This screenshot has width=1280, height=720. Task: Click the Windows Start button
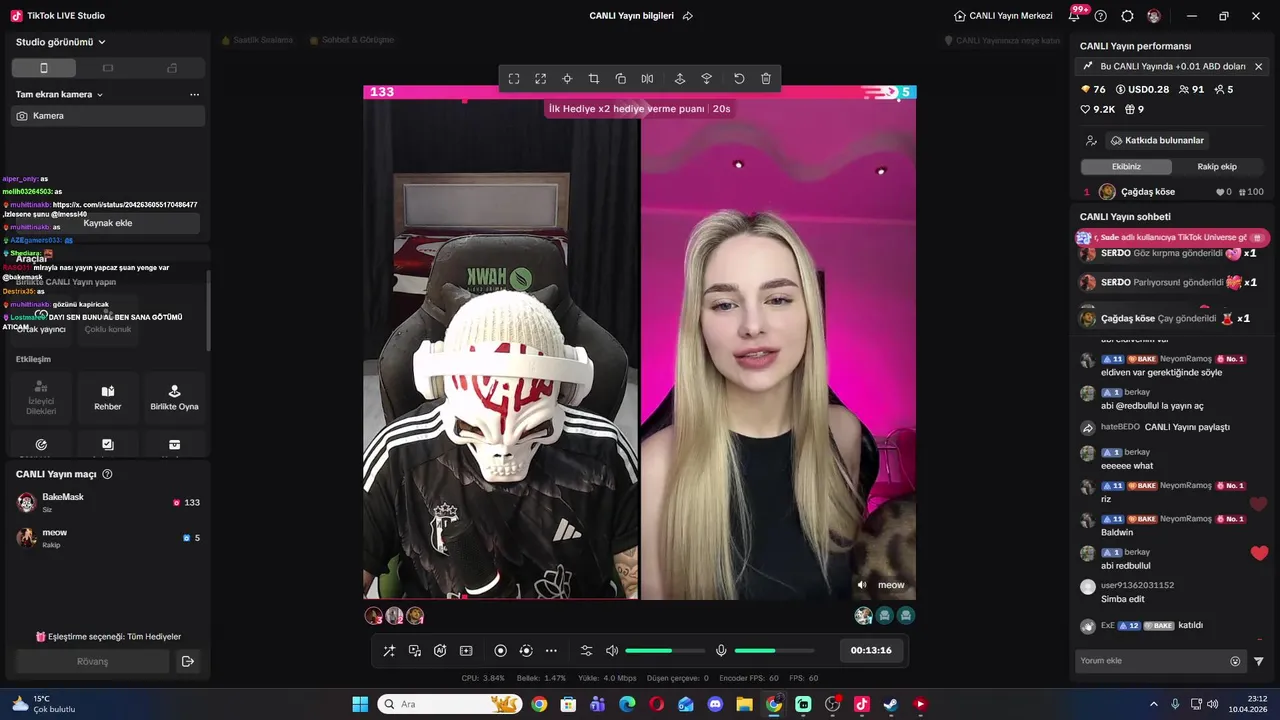360,704
